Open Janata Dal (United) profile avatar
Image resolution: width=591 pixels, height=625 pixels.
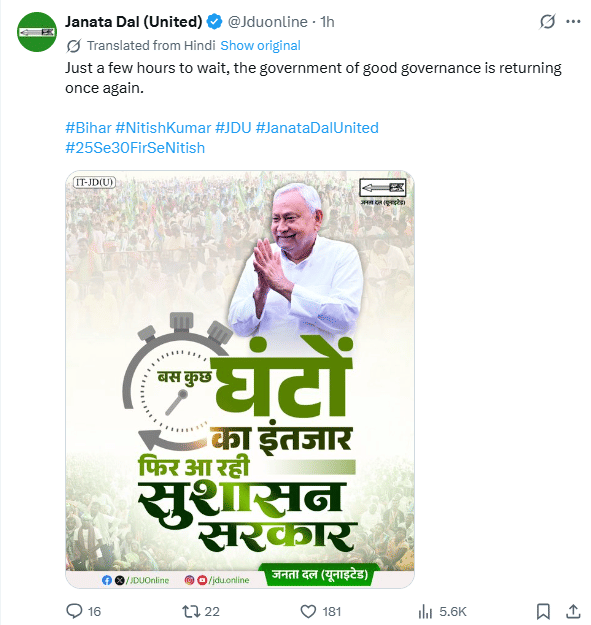pos(37,32)
